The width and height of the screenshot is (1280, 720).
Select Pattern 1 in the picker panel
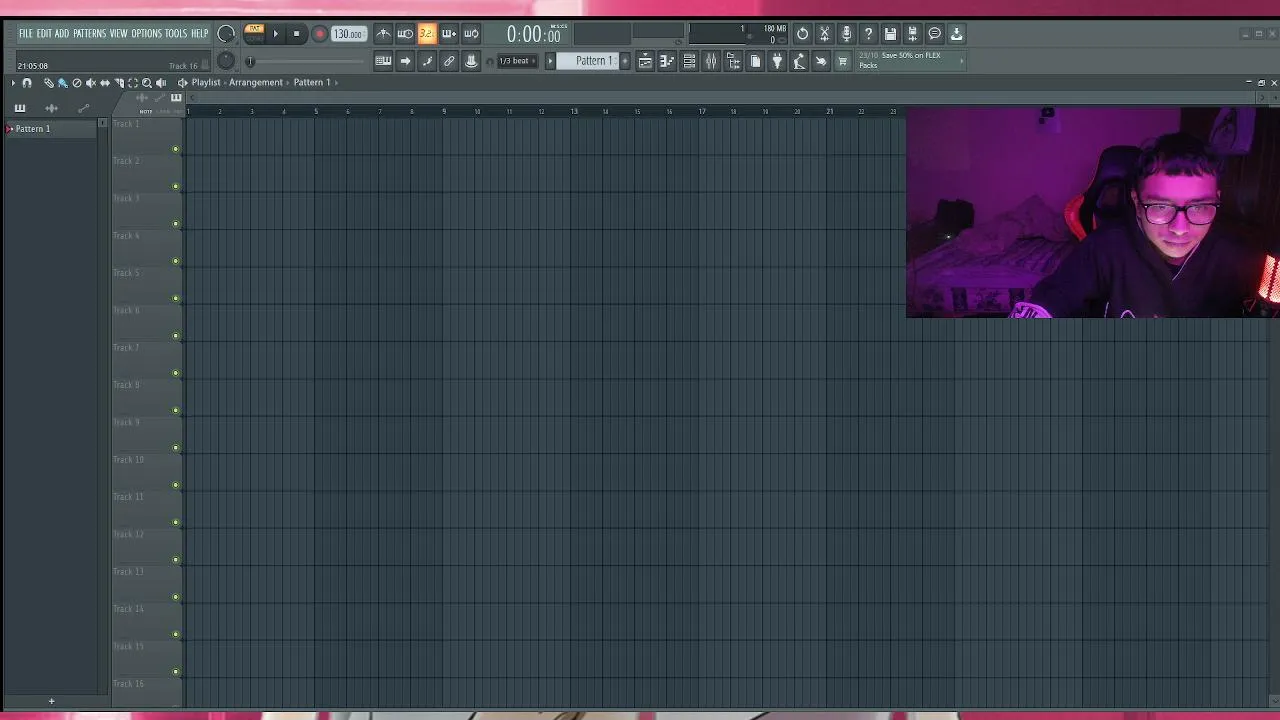(50, 129)
